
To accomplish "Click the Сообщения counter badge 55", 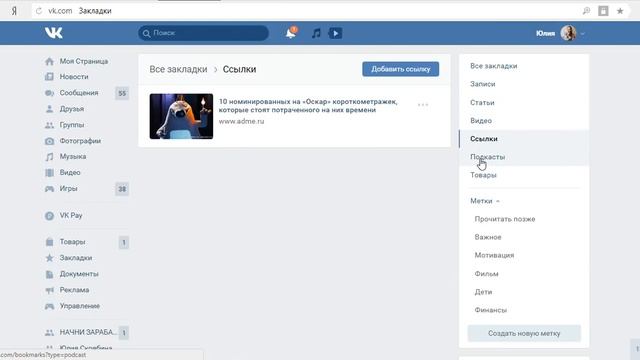I will [x=122, y=93].
